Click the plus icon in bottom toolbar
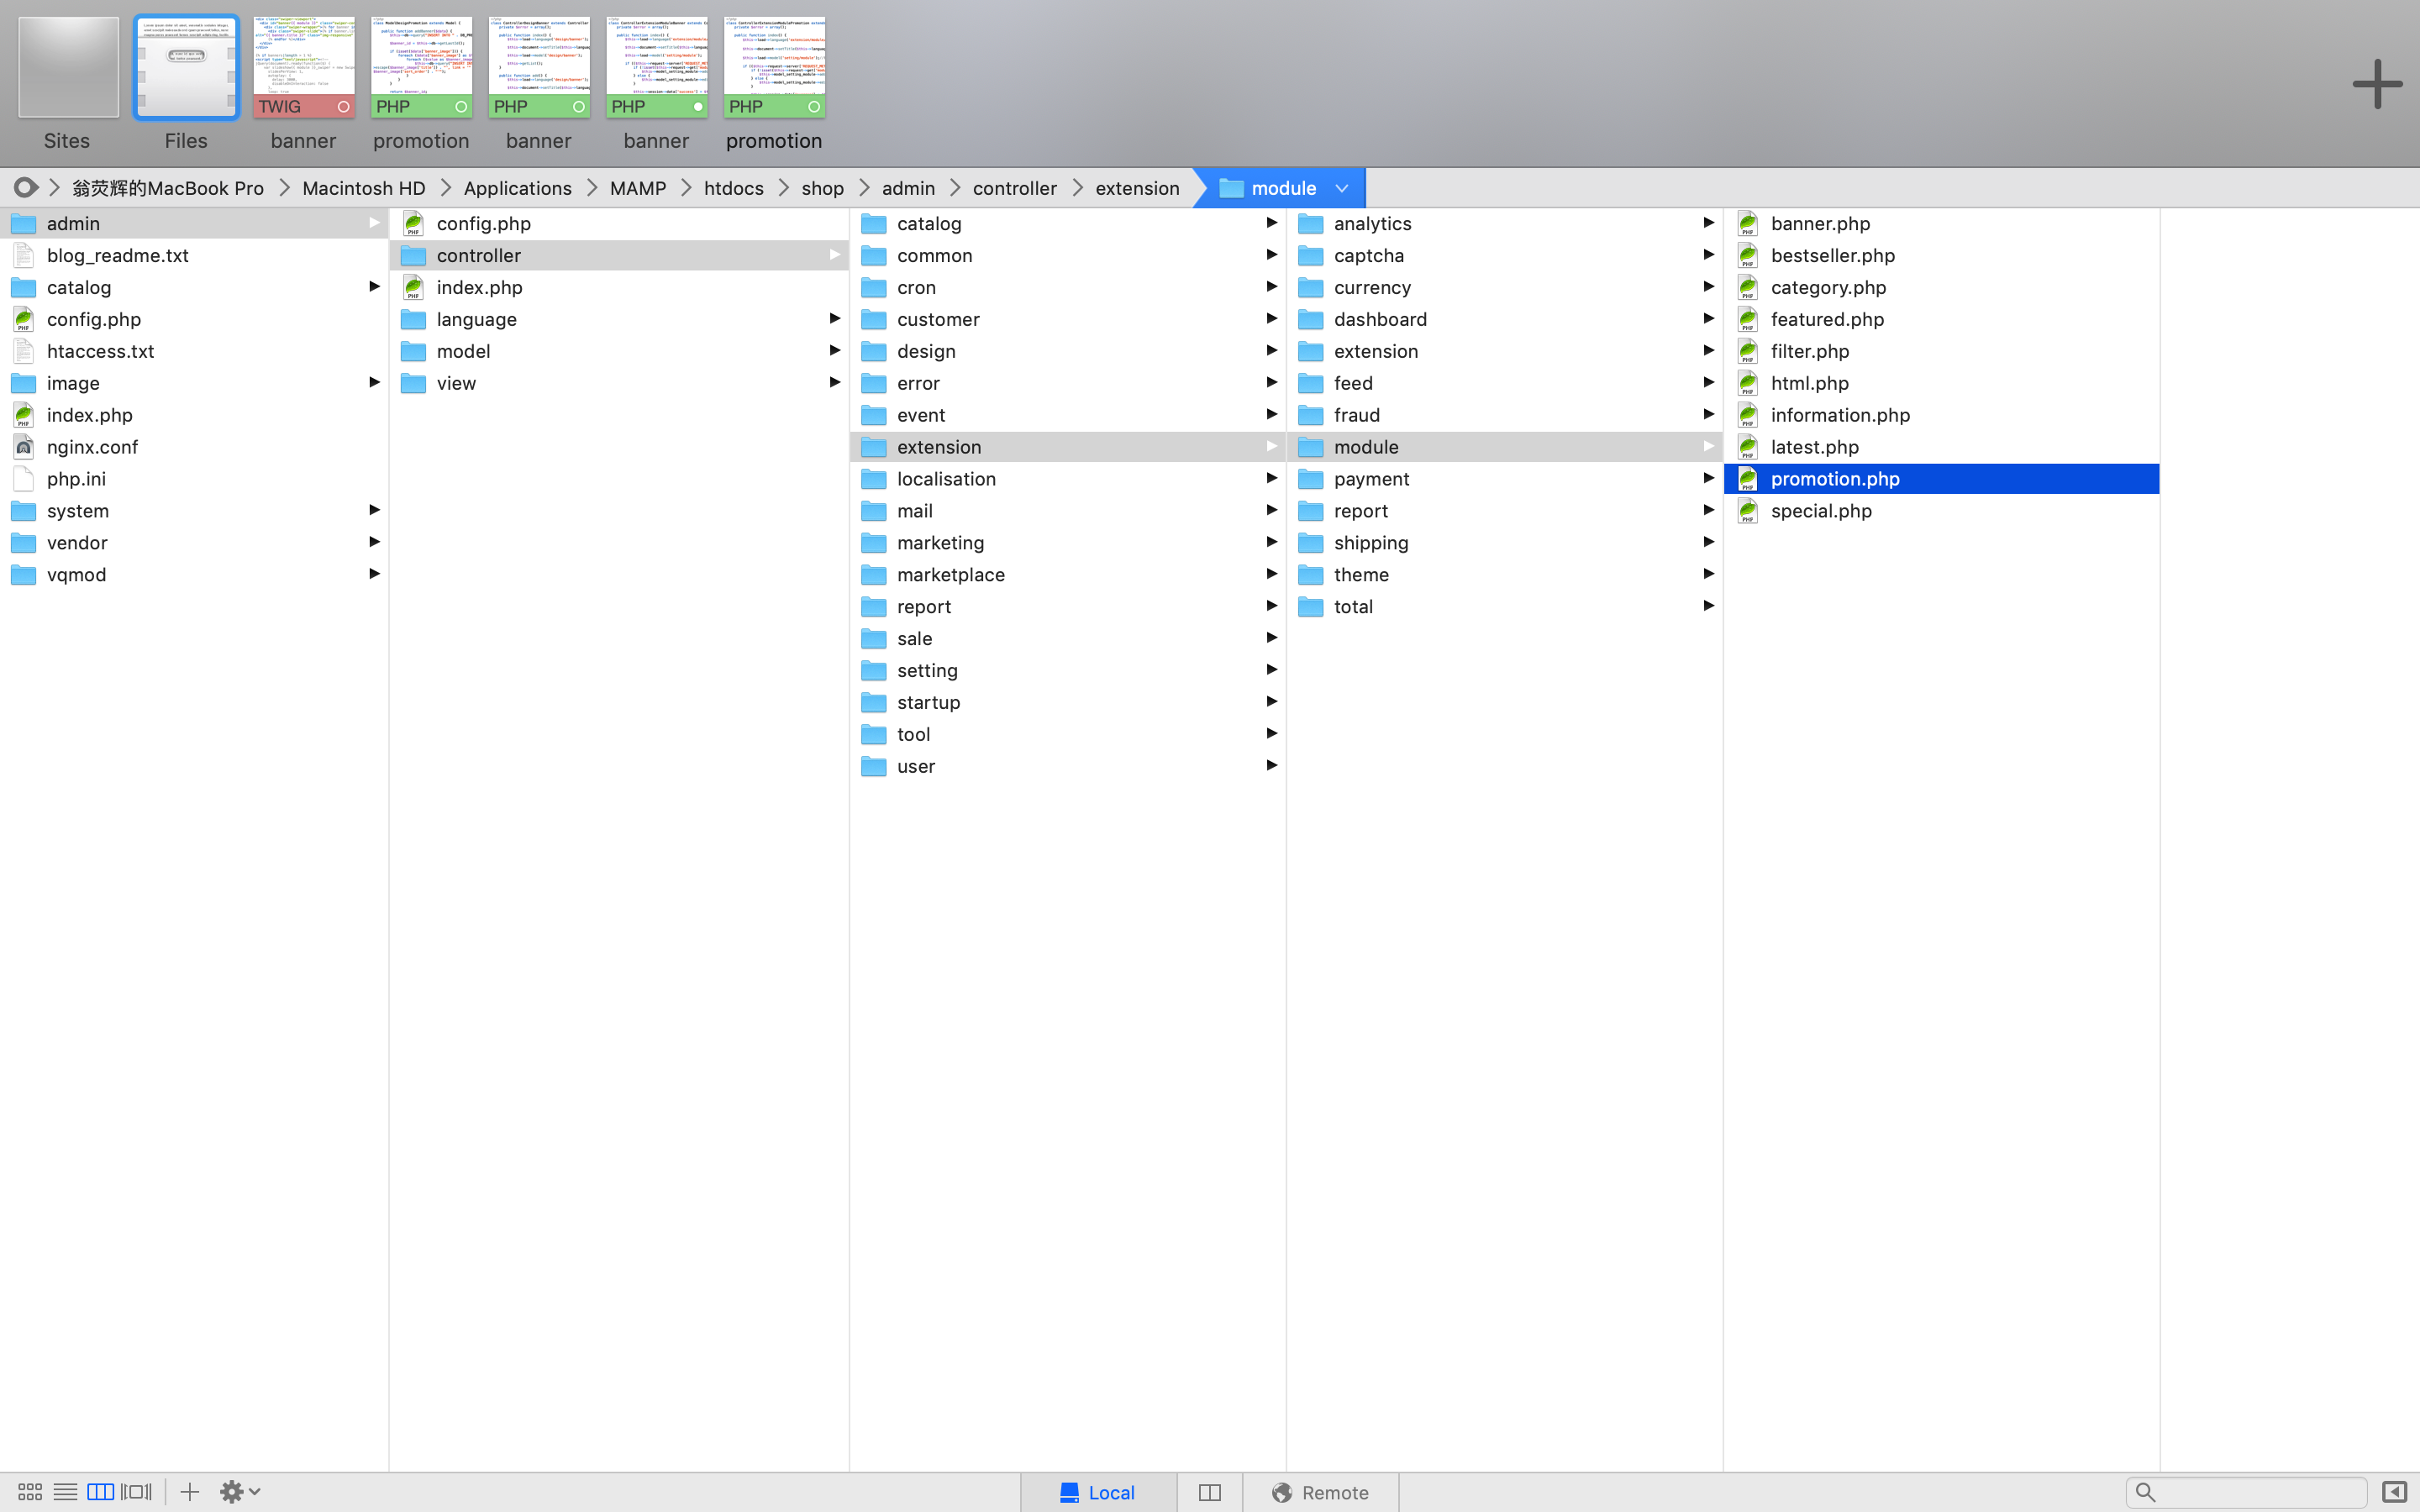This screenshot has height=1512, width=2420. [189, 1492]
